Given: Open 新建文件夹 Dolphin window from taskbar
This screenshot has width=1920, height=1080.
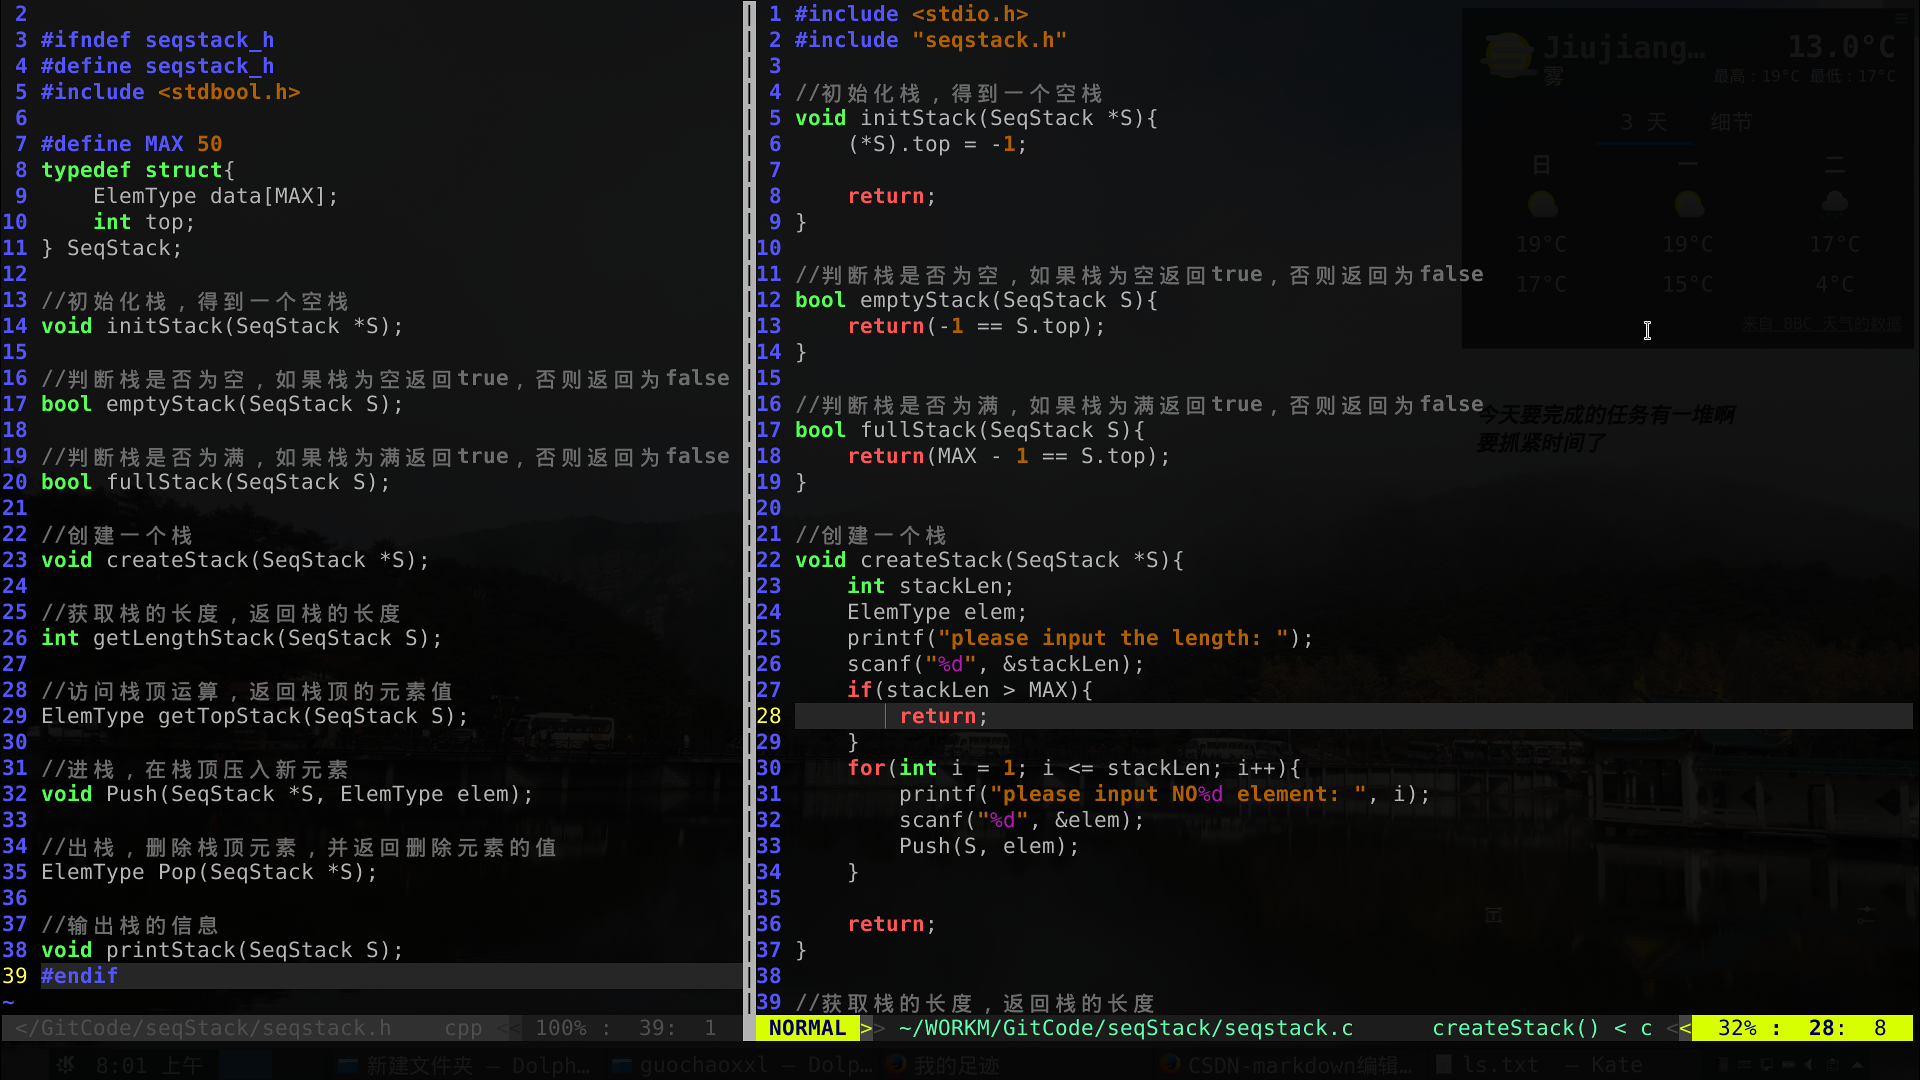Looking at the screenshot, I should [464, 1066].
